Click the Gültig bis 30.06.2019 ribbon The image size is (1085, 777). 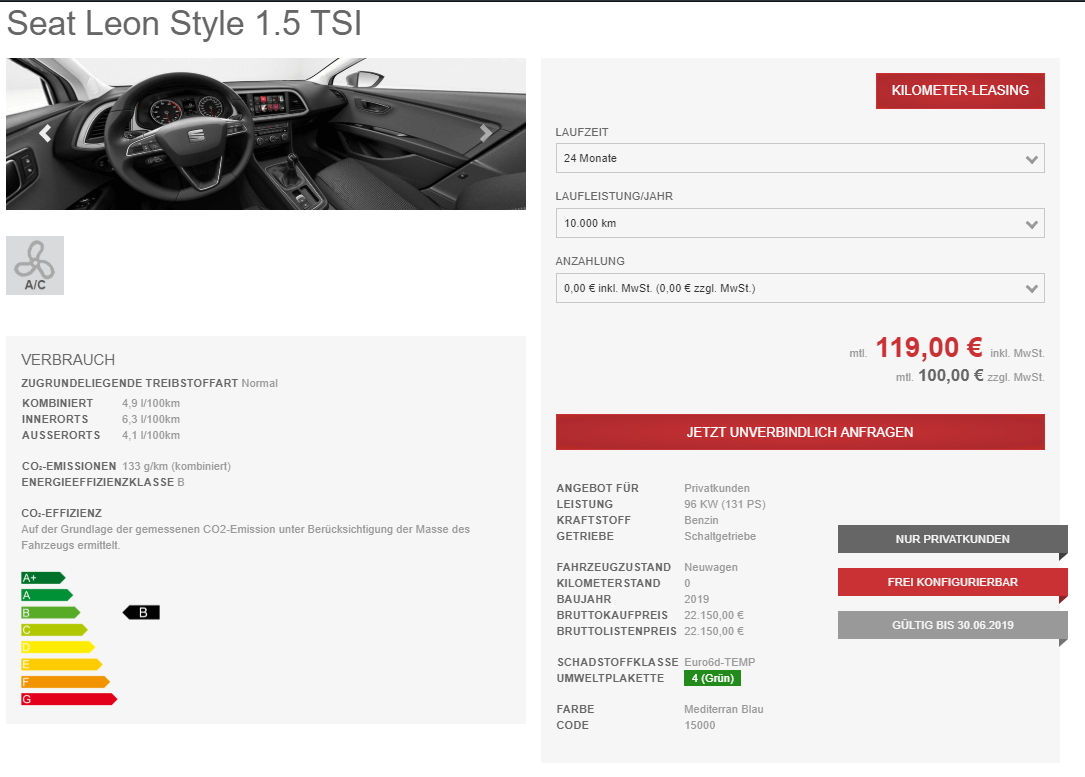pos(952,625)
